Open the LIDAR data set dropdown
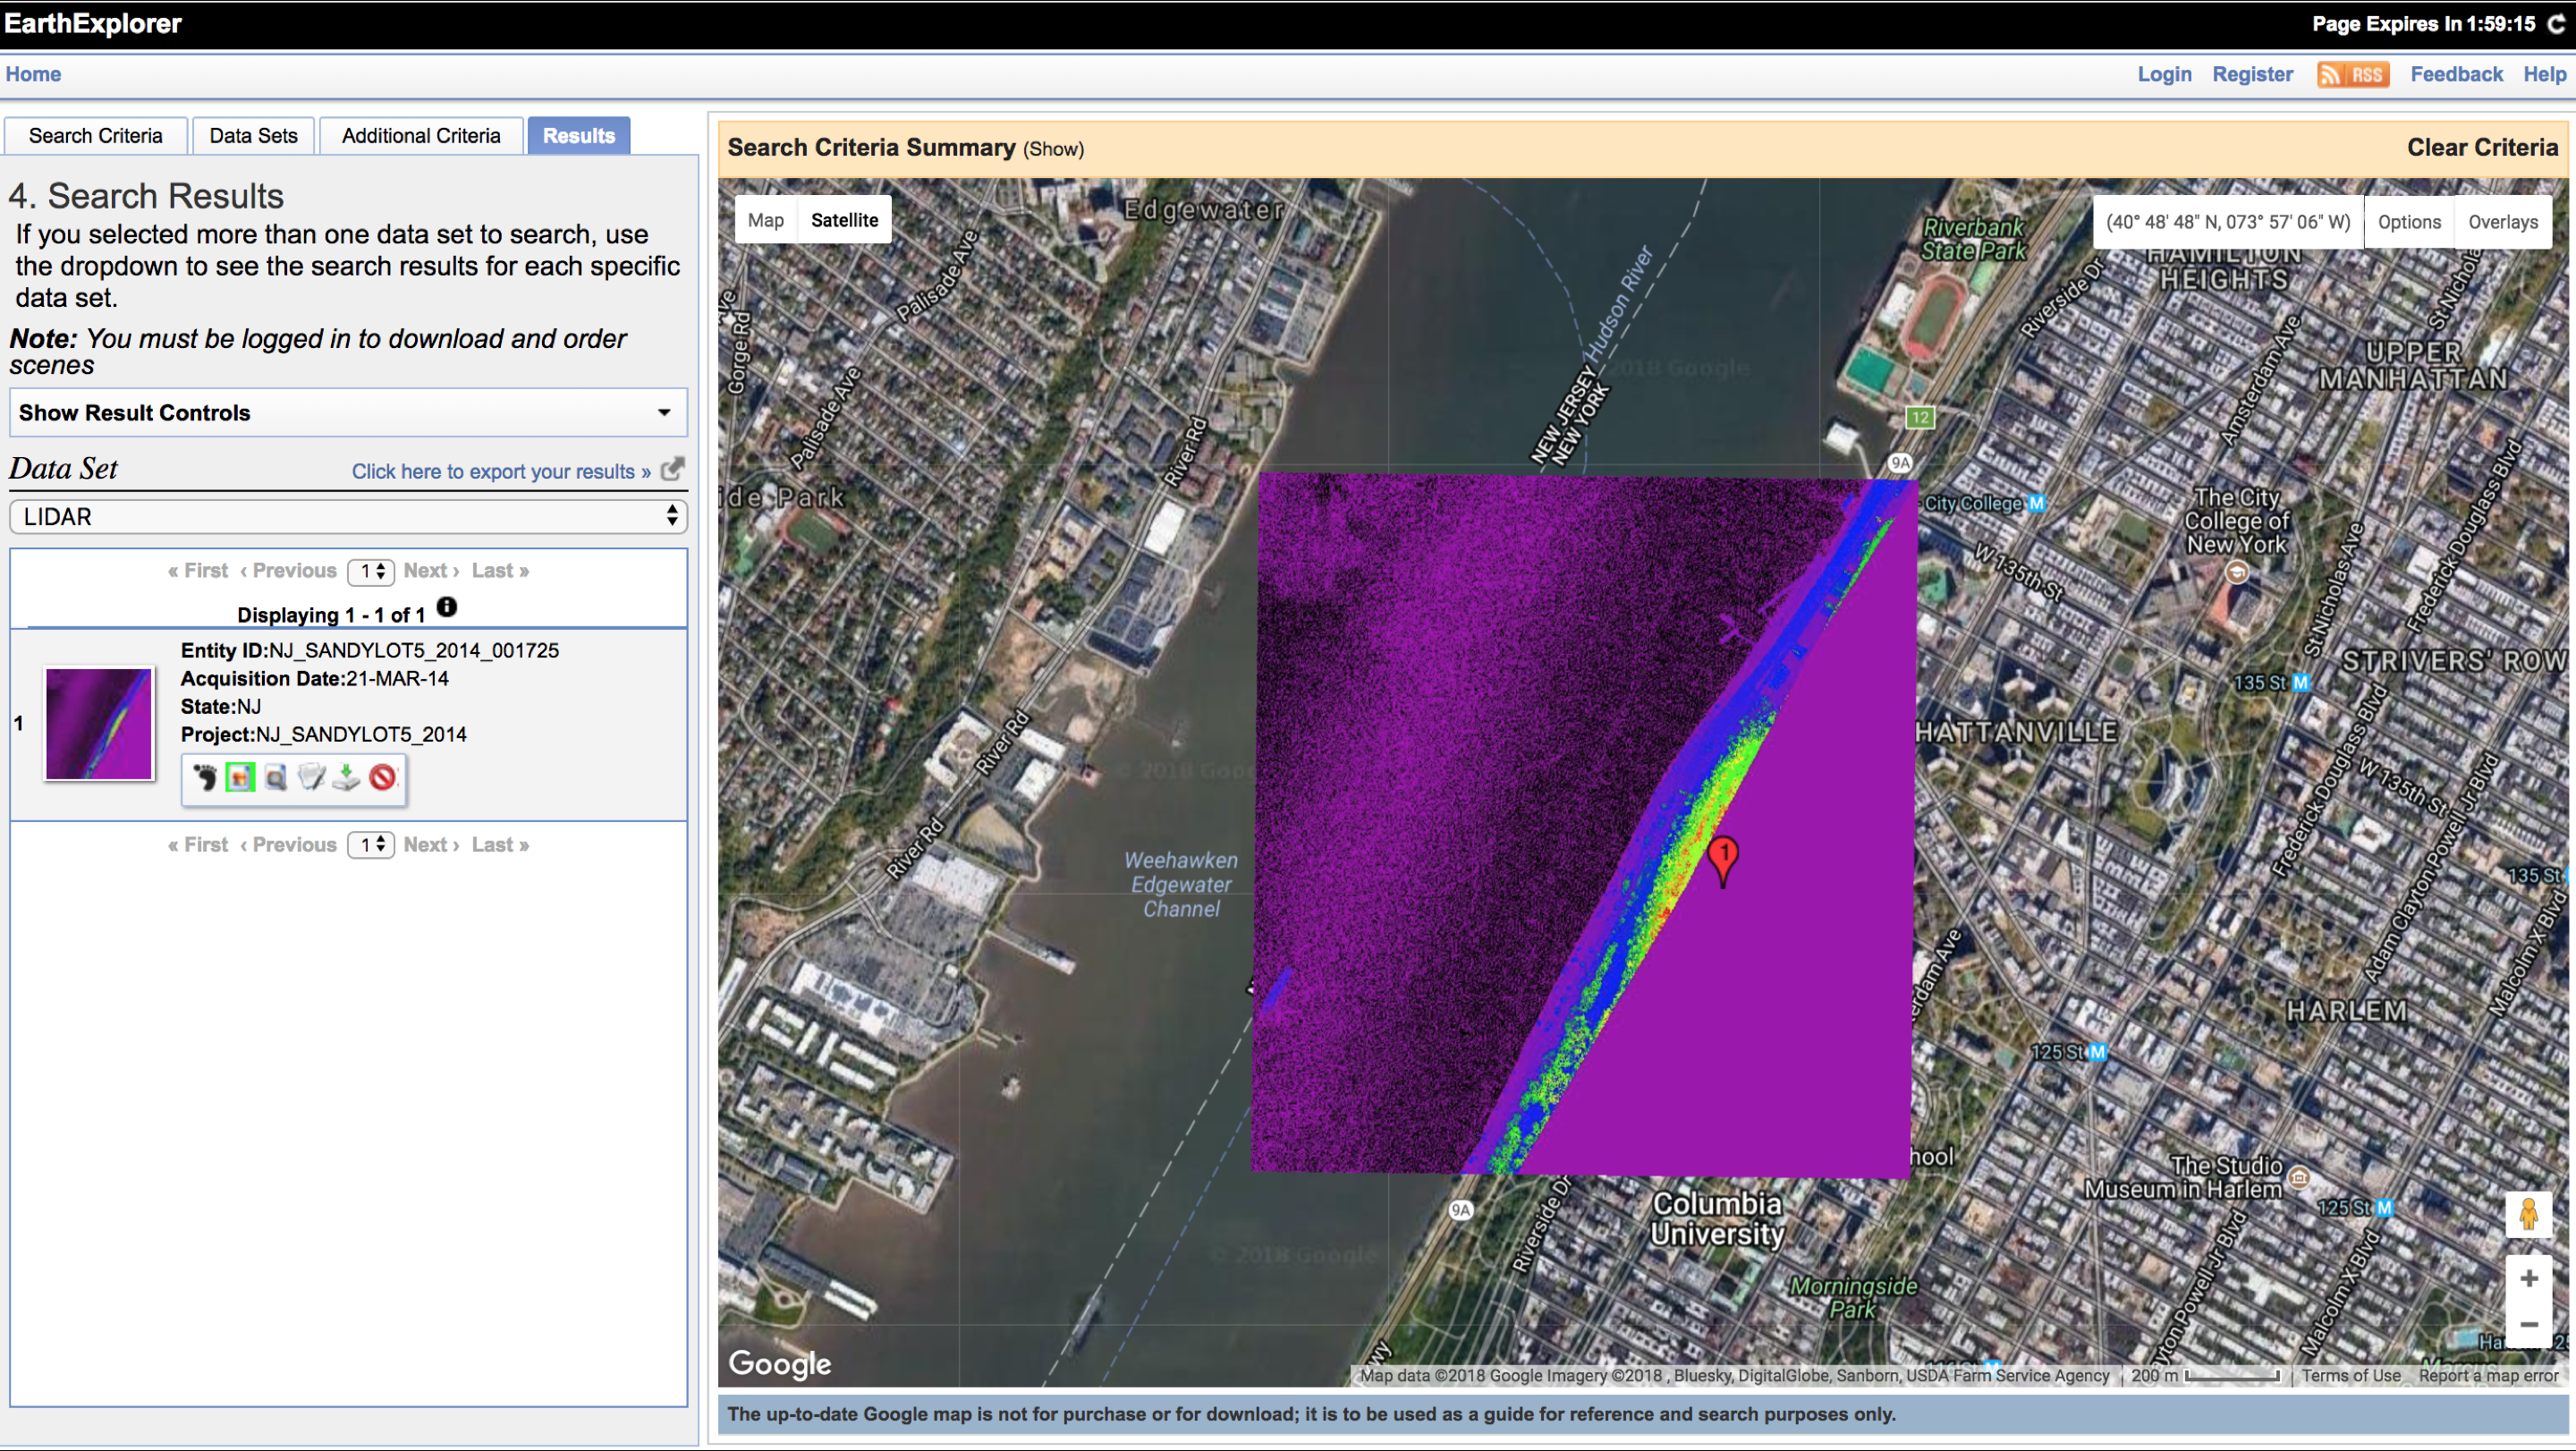Viewport: 2576px width, 1451px height. tap(348, 517)
